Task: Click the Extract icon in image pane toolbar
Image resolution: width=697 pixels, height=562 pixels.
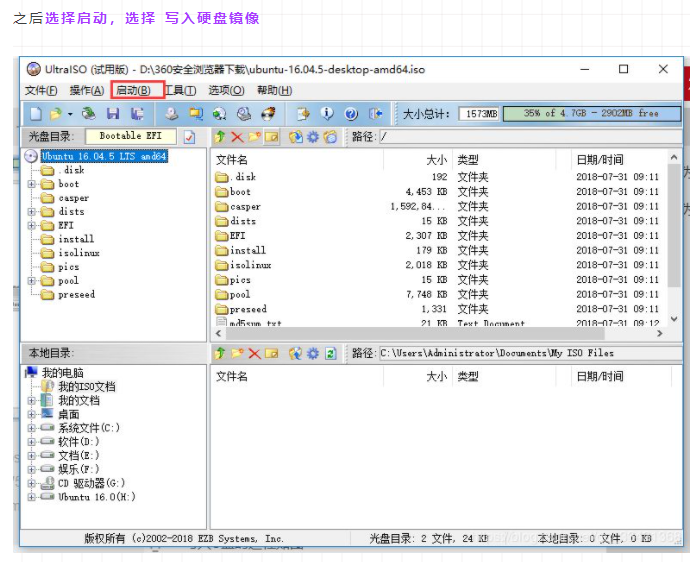Action: coord(296,136)
